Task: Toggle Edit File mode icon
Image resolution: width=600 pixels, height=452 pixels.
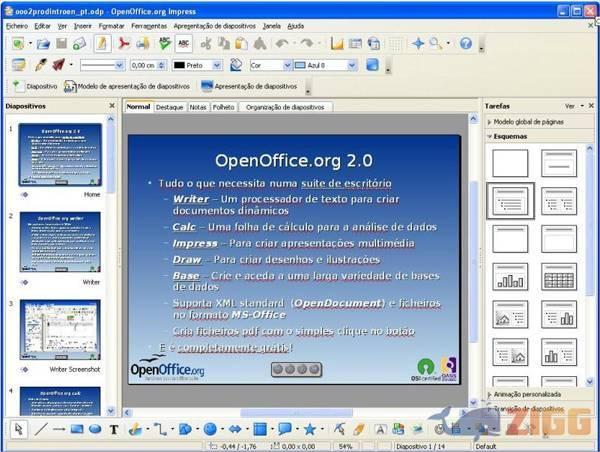Action: pos(102,44)
